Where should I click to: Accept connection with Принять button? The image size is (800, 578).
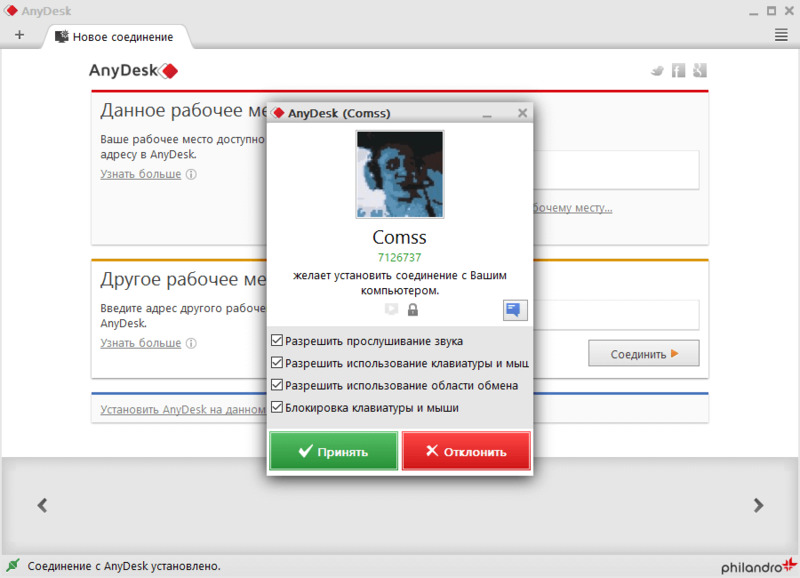(333, 451)
